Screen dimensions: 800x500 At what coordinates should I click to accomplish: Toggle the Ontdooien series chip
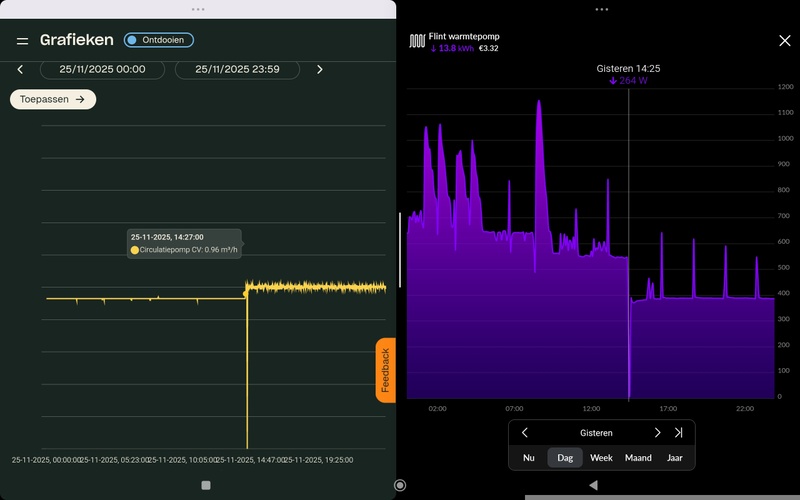pos(159,40)
